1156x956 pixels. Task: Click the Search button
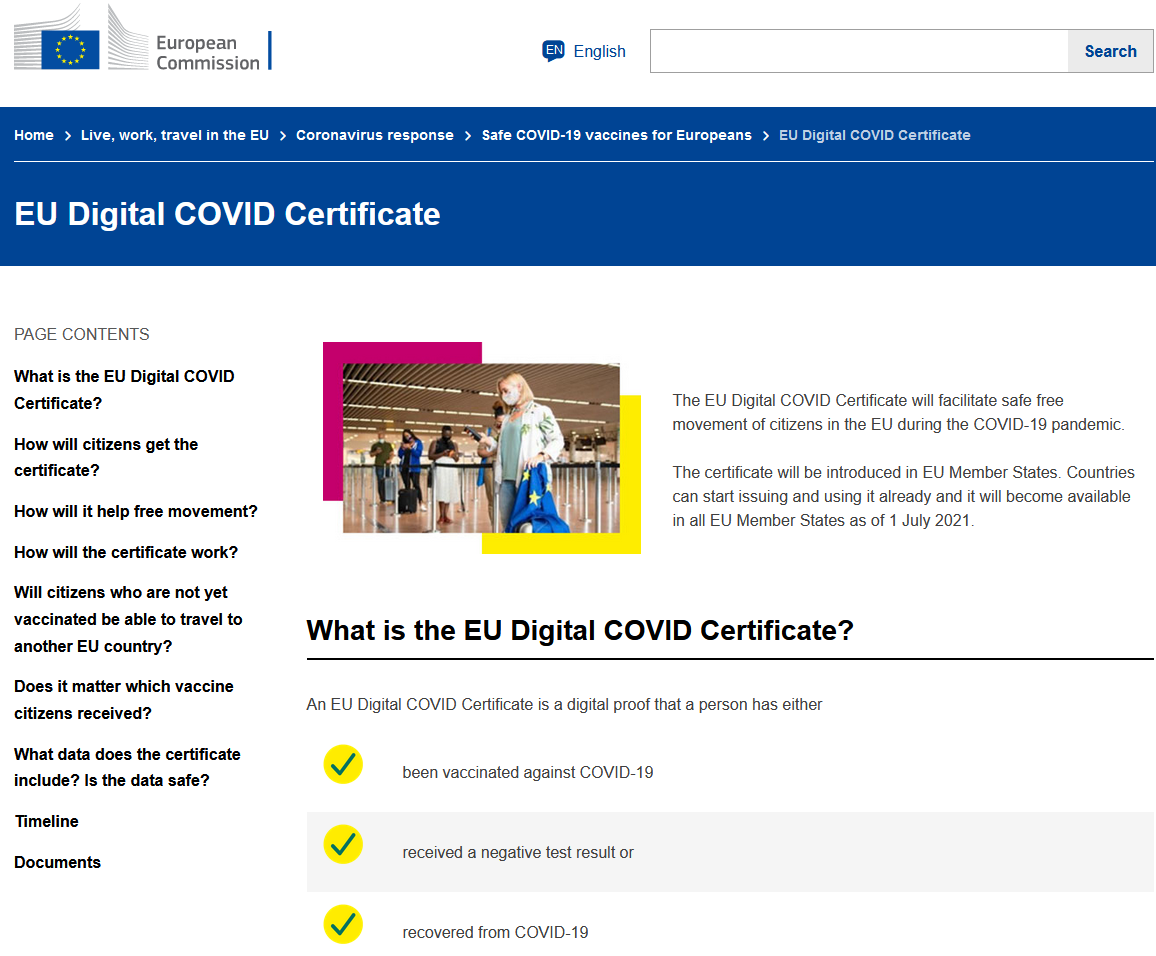coord(1110,51)
